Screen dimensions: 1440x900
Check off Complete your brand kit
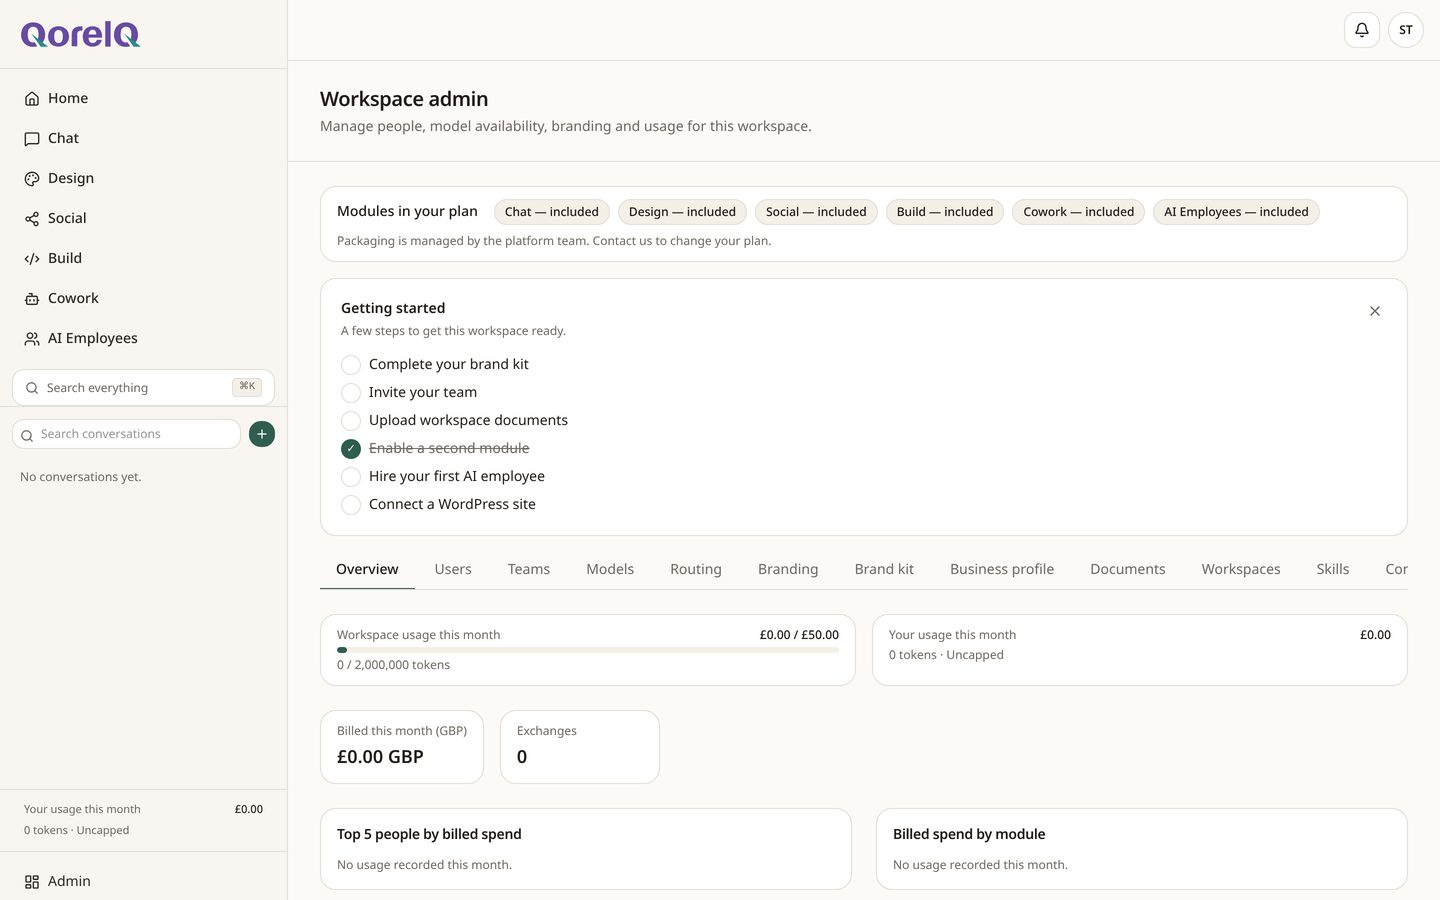click(x=351, y=365)
